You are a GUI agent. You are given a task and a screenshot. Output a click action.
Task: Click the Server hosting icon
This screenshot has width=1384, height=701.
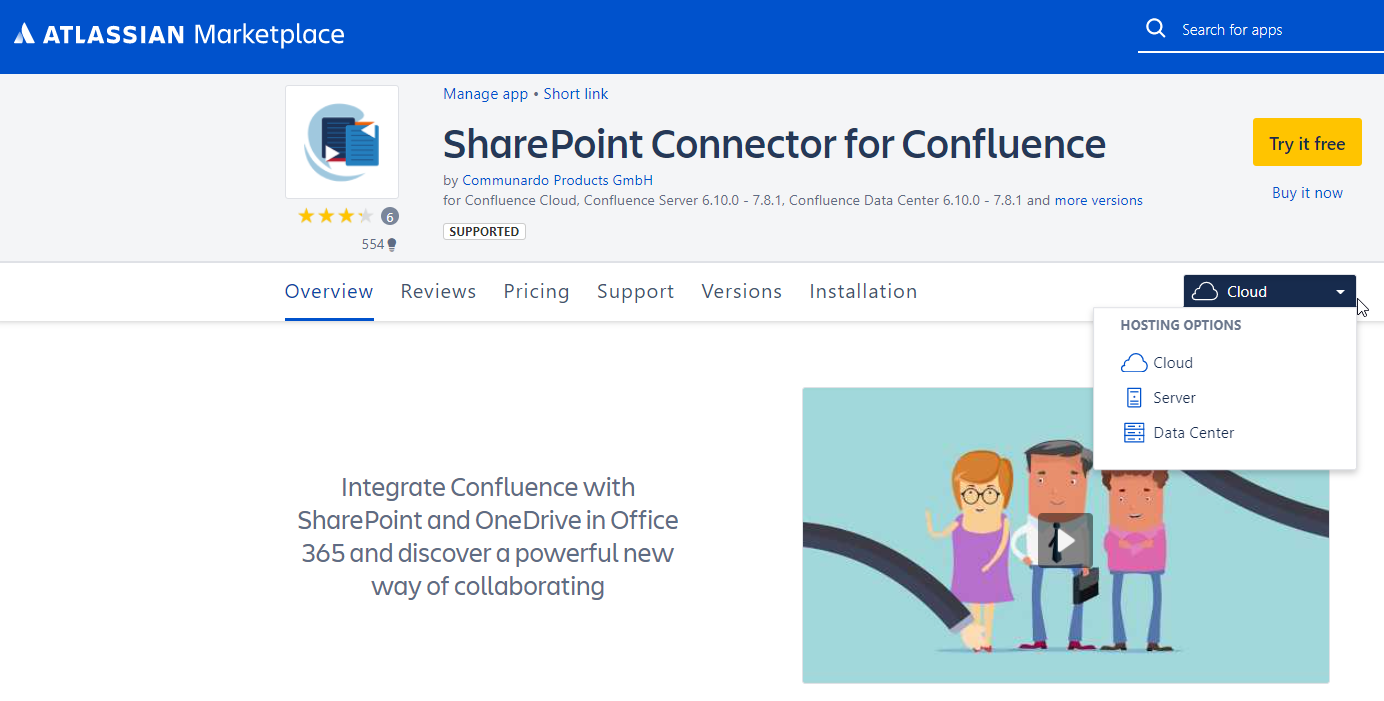(x=1133, y=398)
